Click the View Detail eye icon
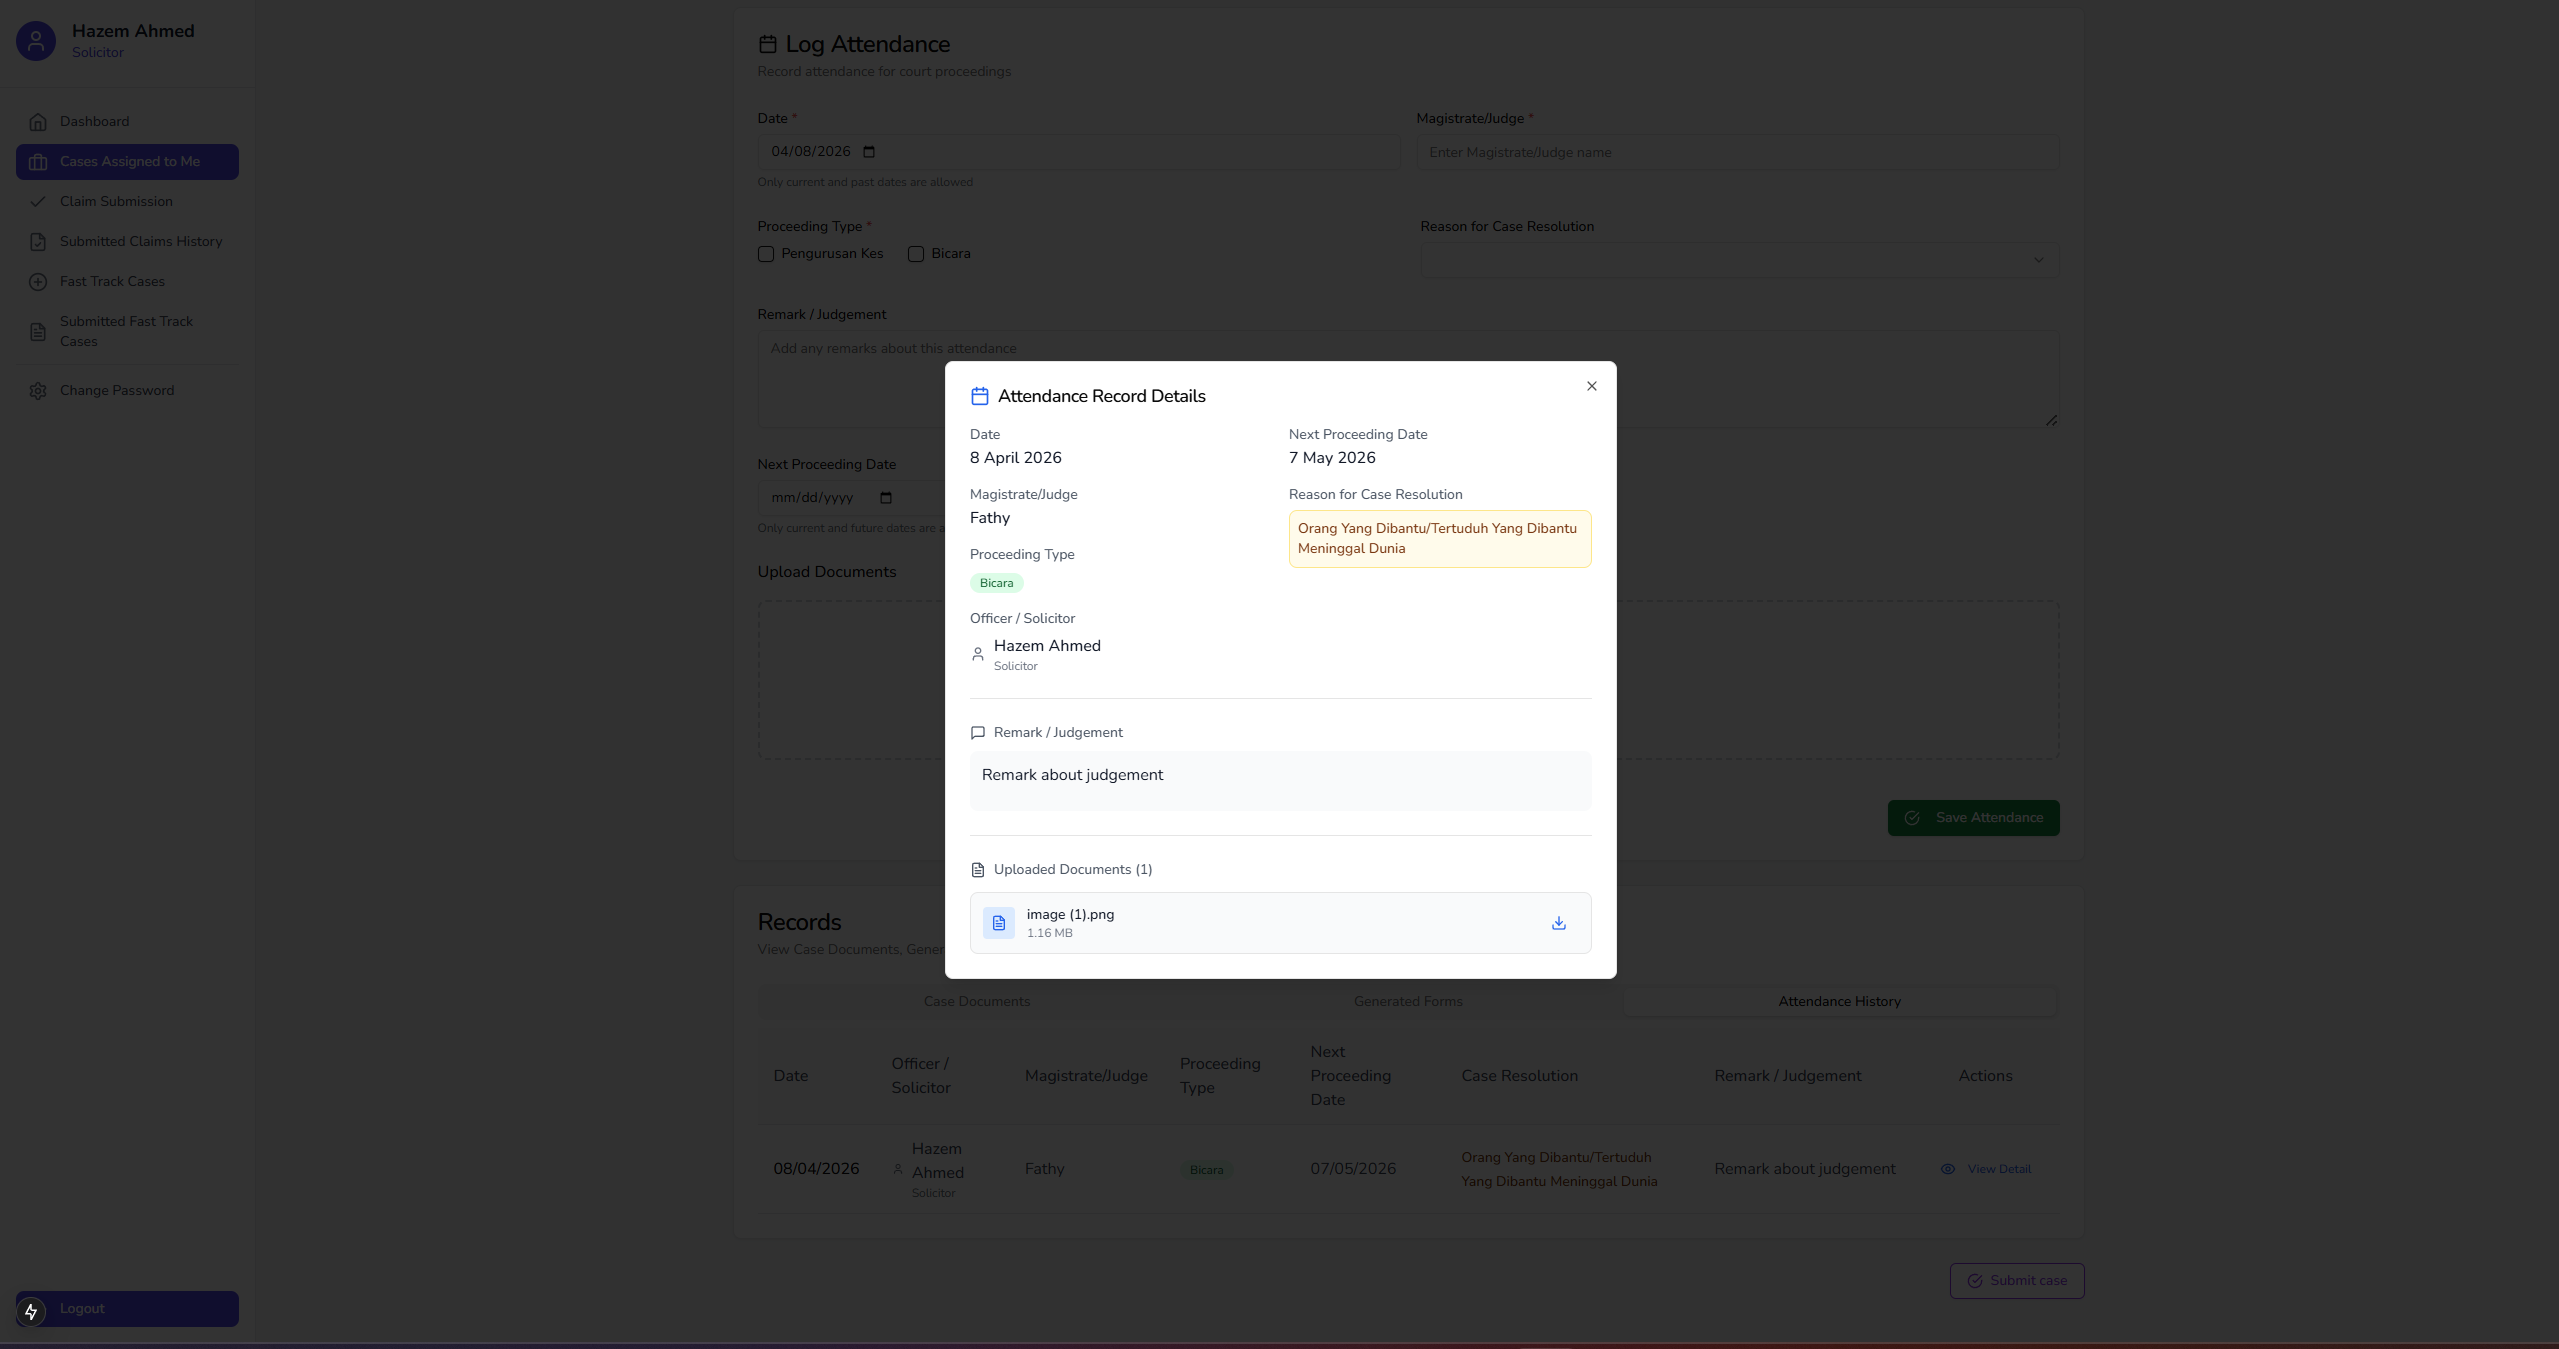This screenshot has height=1349, width=2559. click(1947, 1169)
